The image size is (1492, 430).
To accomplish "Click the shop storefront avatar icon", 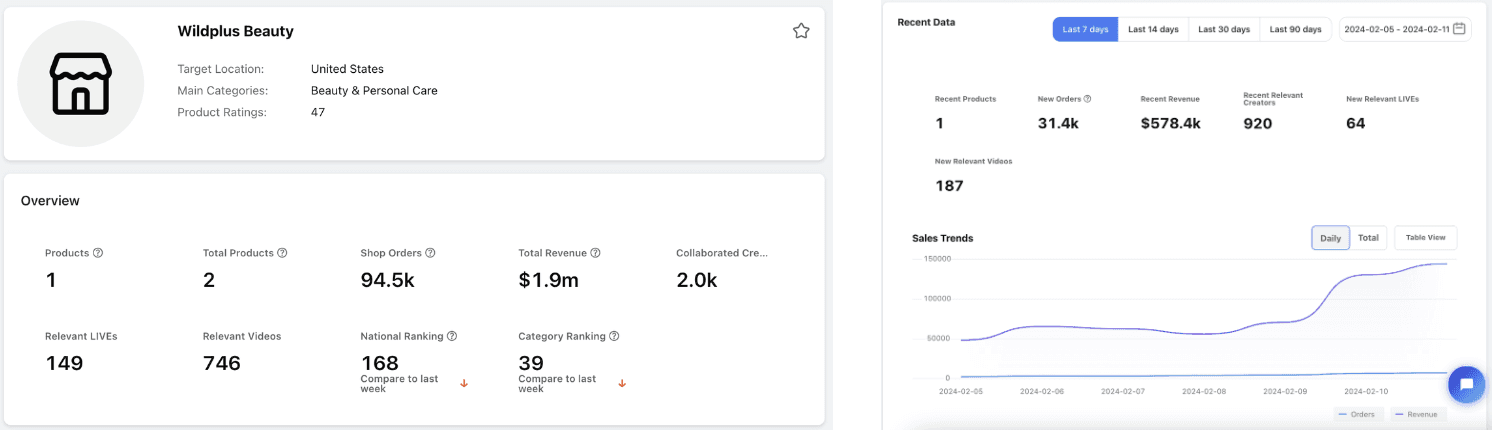I will point(81,84).
